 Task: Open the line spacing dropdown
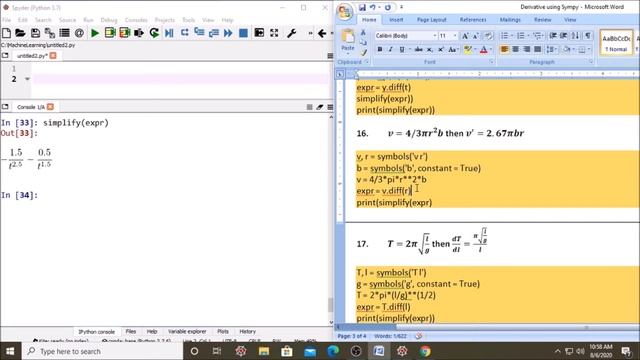pos(551,49)
